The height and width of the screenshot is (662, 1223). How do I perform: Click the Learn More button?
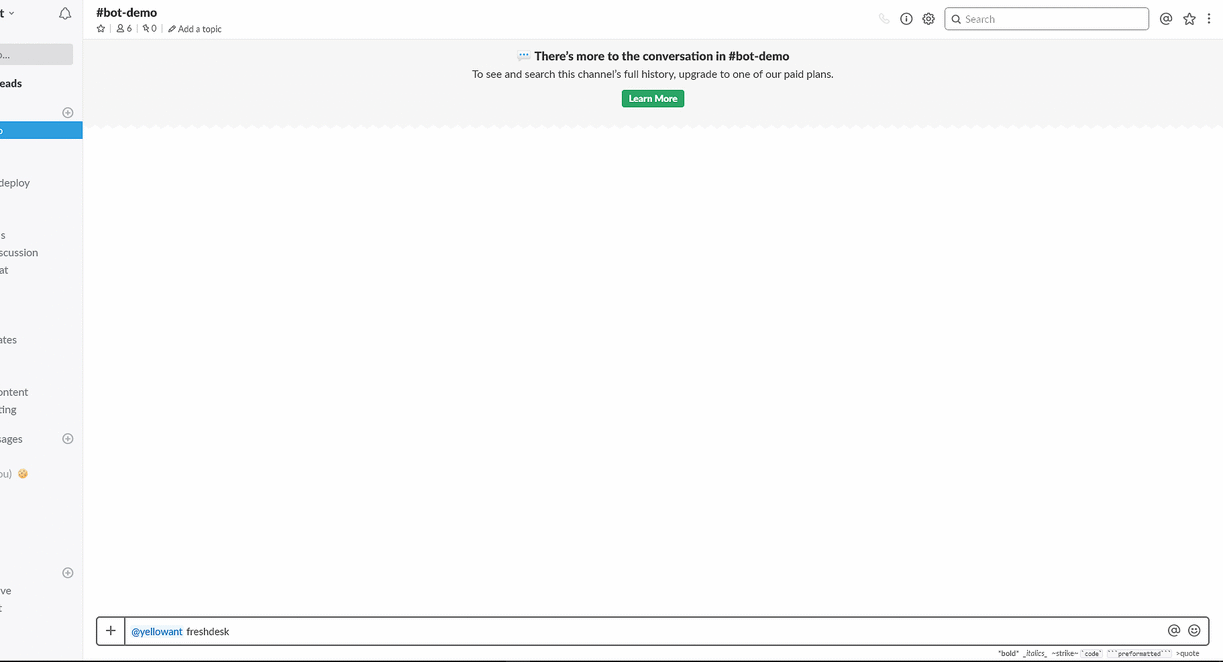653,98
